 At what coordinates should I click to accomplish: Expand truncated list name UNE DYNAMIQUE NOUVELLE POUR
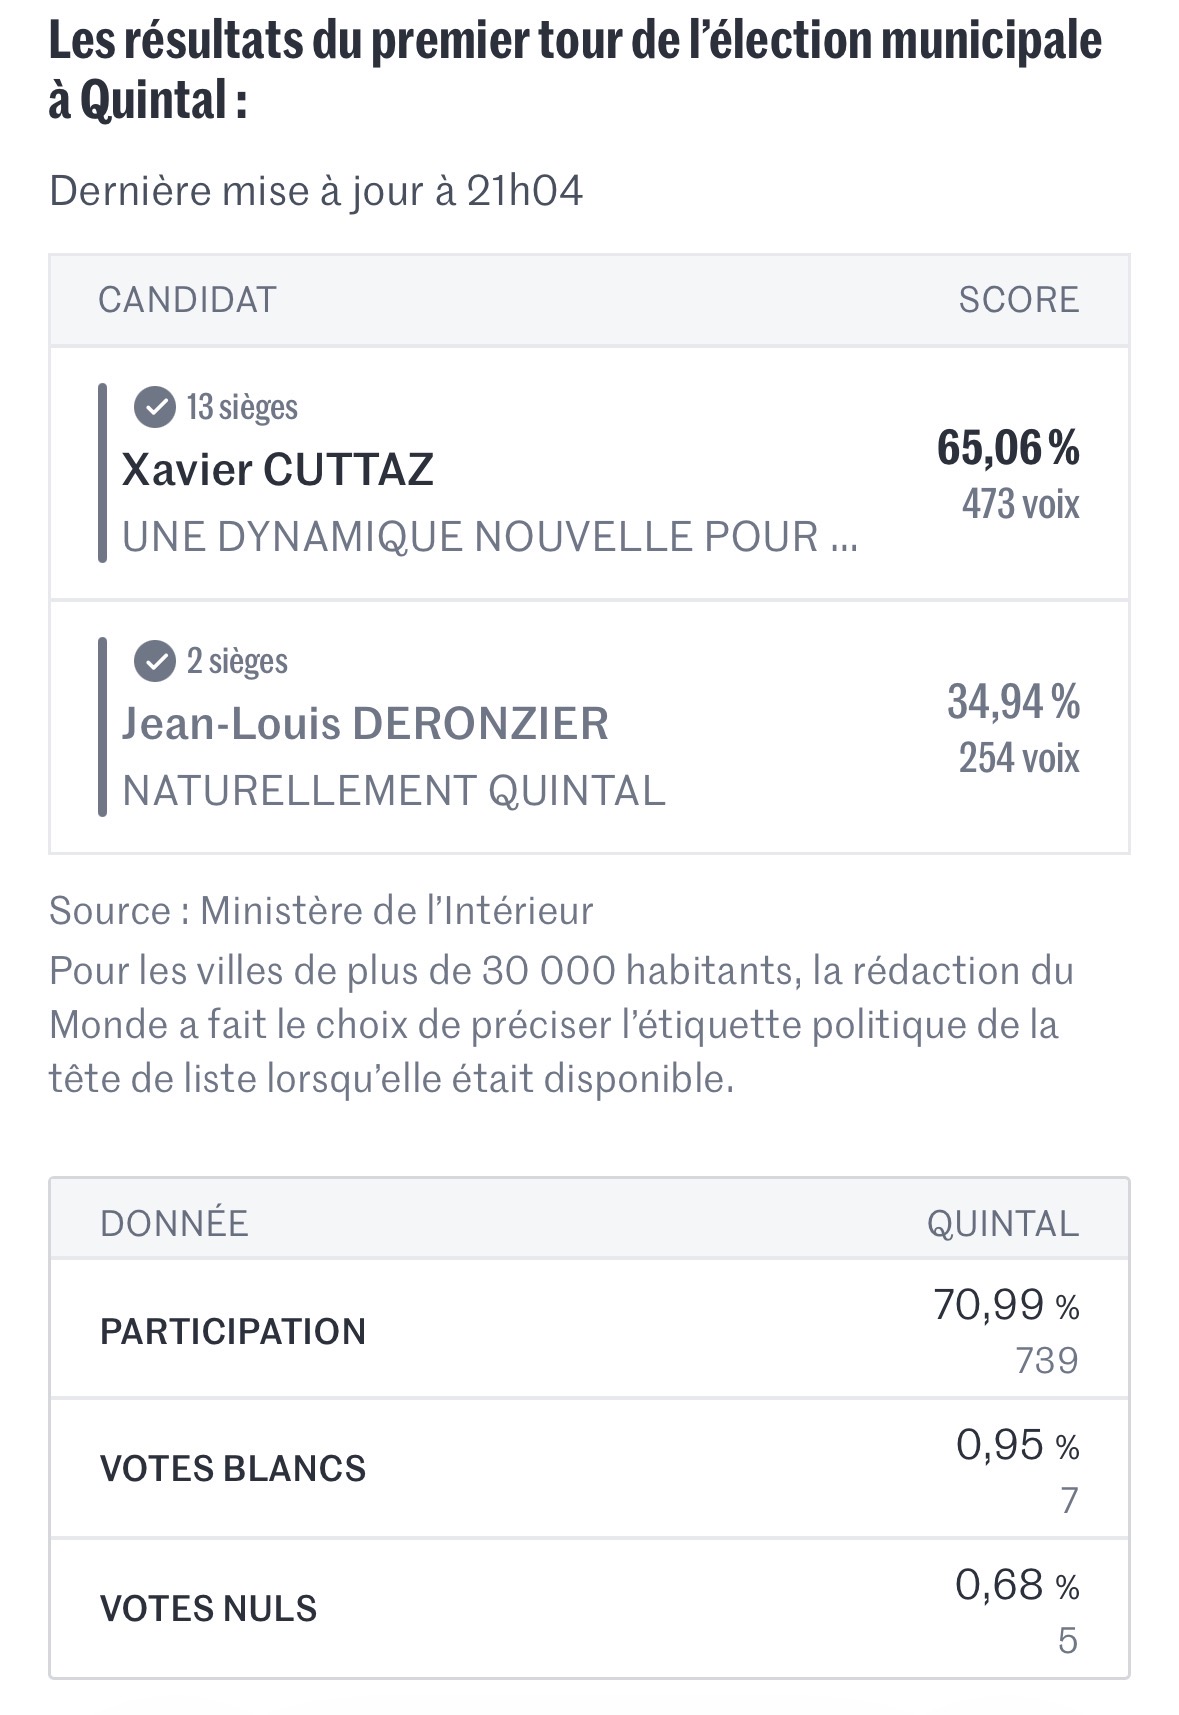coord(489,537)
